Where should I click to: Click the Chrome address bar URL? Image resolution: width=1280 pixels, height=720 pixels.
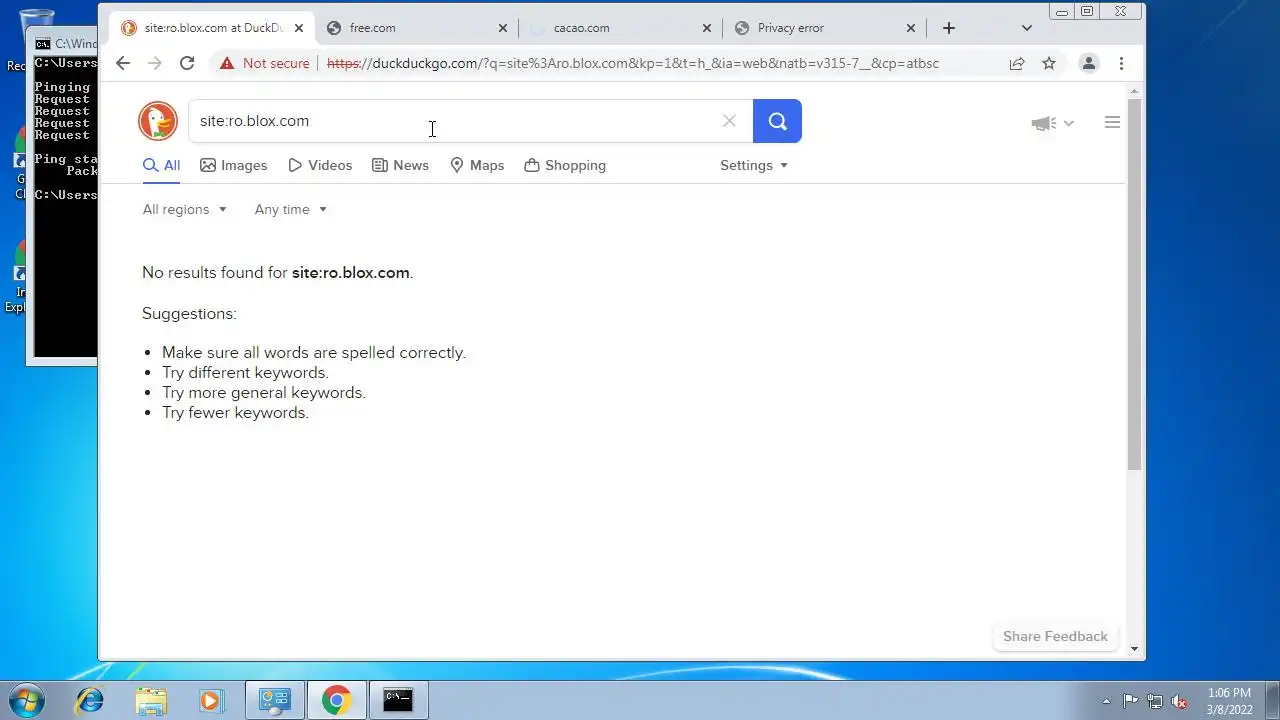[633, 63]
